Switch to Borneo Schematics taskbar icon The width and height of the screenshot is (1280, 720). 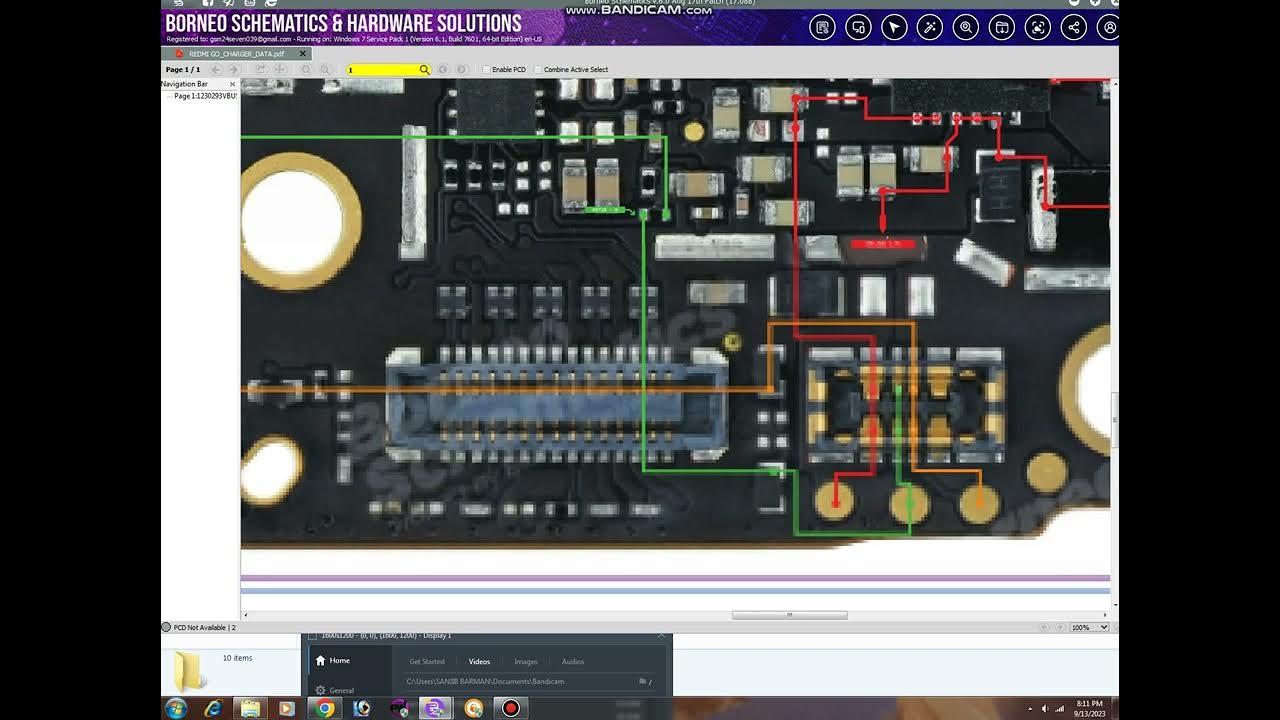[436, 708]
